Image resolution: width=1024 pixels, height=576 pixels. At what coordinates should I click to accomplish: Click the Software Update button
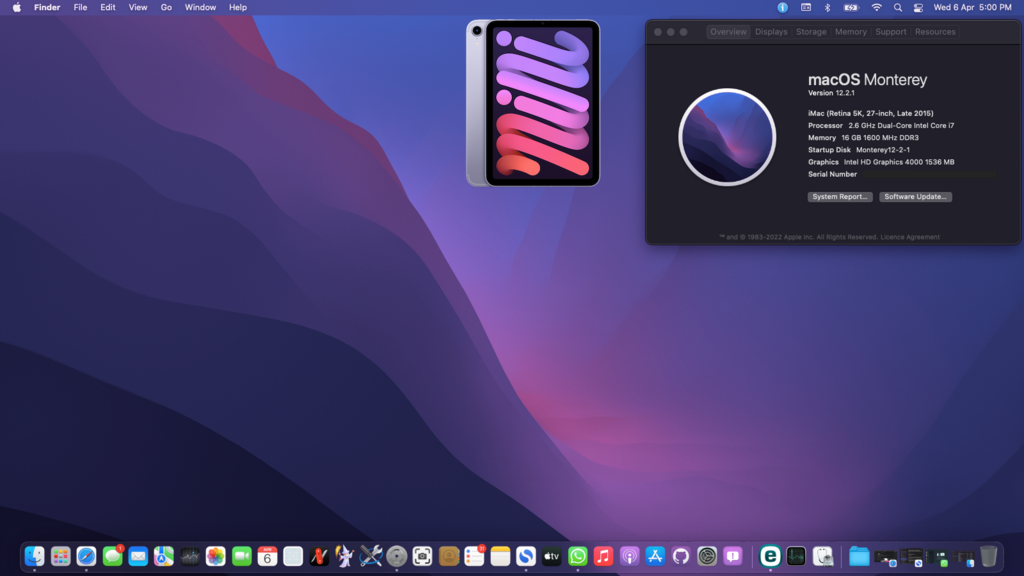(915, 197)
